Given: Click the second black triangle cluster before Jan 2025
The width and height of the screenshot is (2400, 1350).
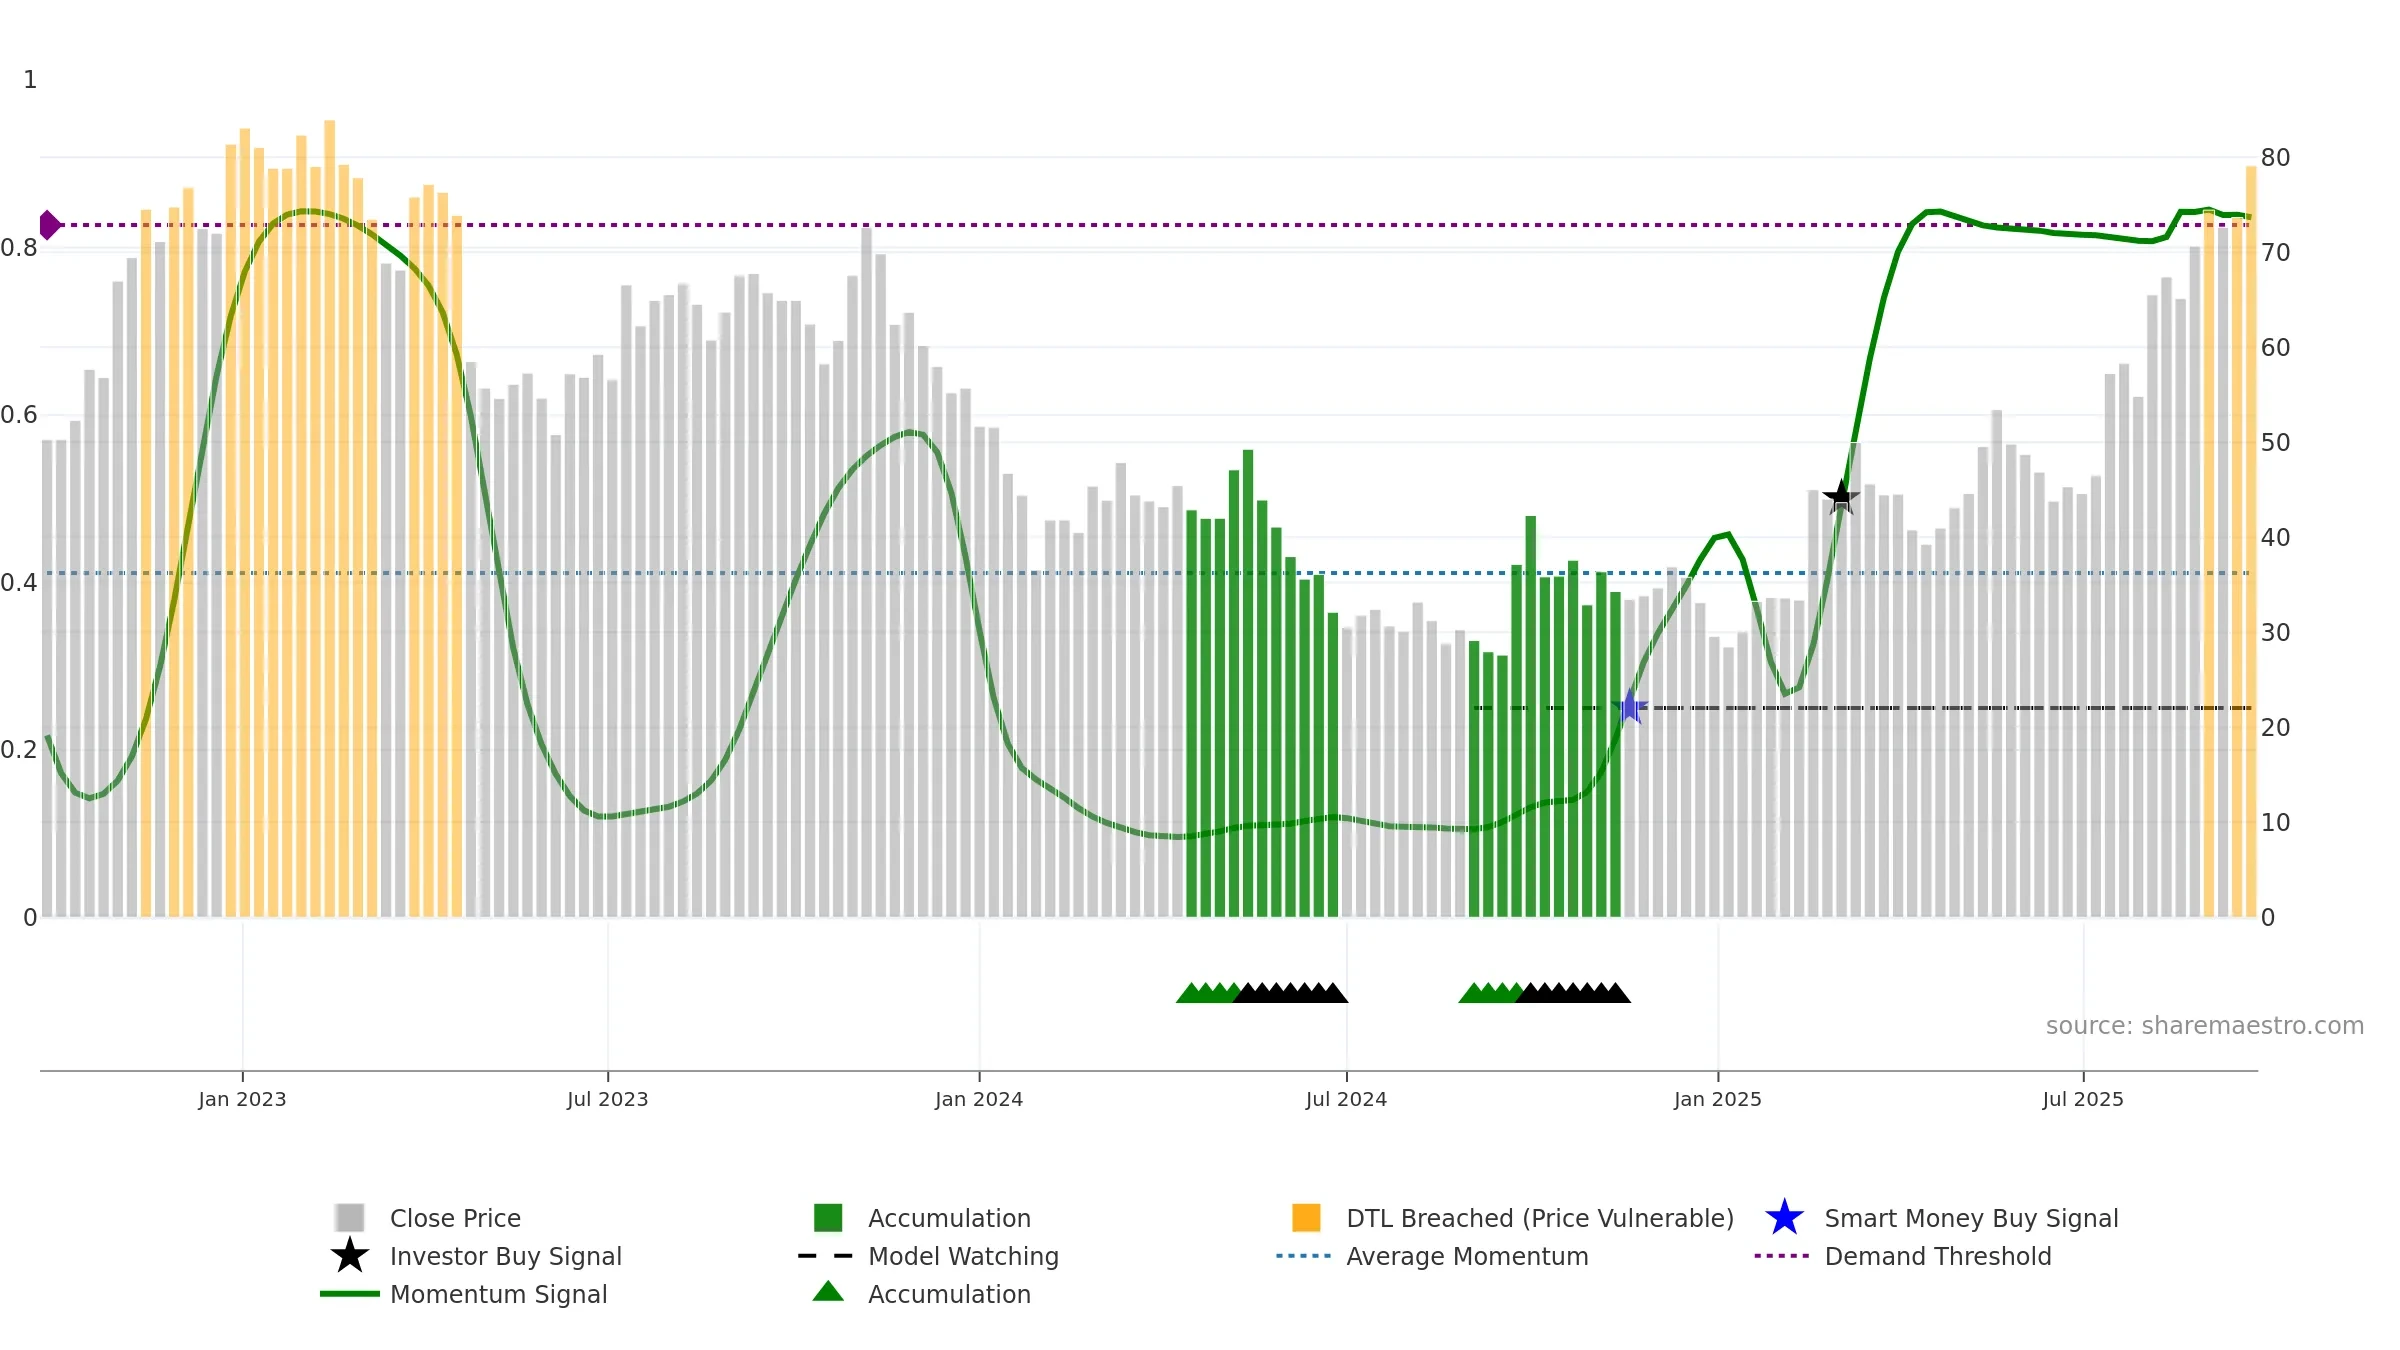Looking at the screenshot, I should 1573,993.
